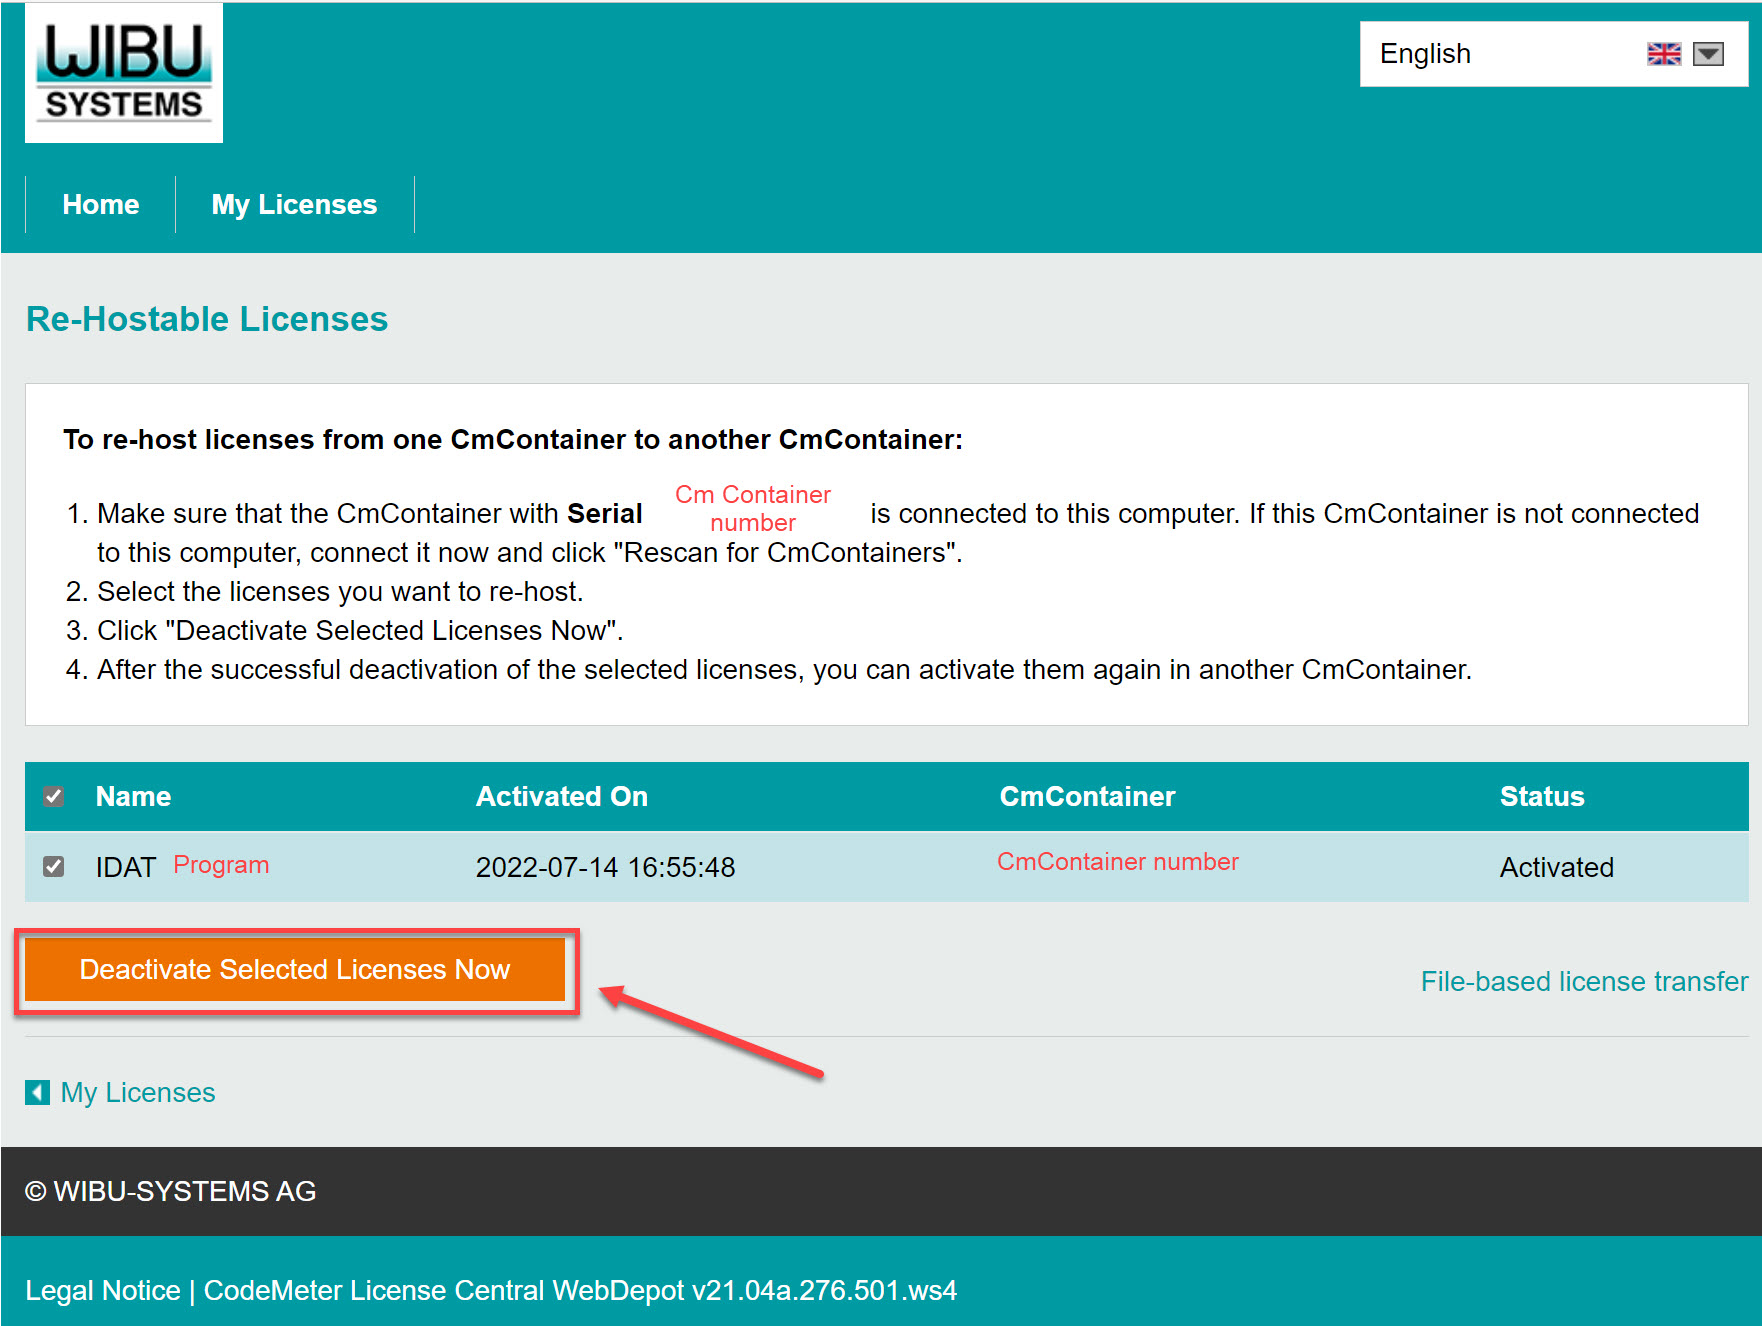
Task: Click the CodeMeter License Central WebDepot version text
Action: [580, 1290]
